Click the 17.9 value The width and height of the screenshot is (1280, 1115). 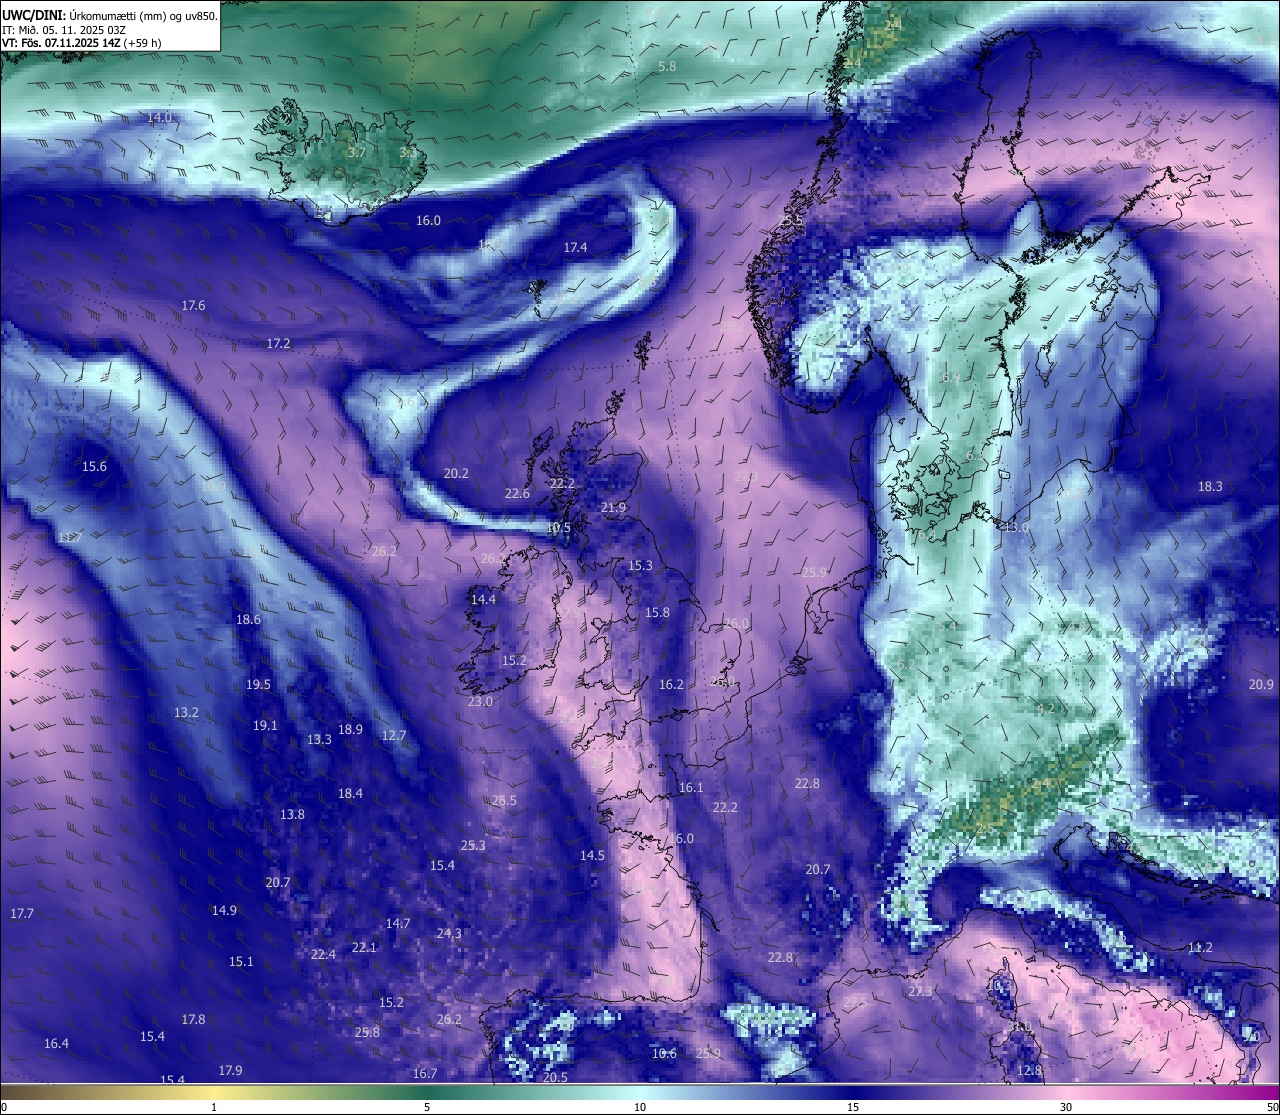pyautogui.click(x=230, y=1071)
